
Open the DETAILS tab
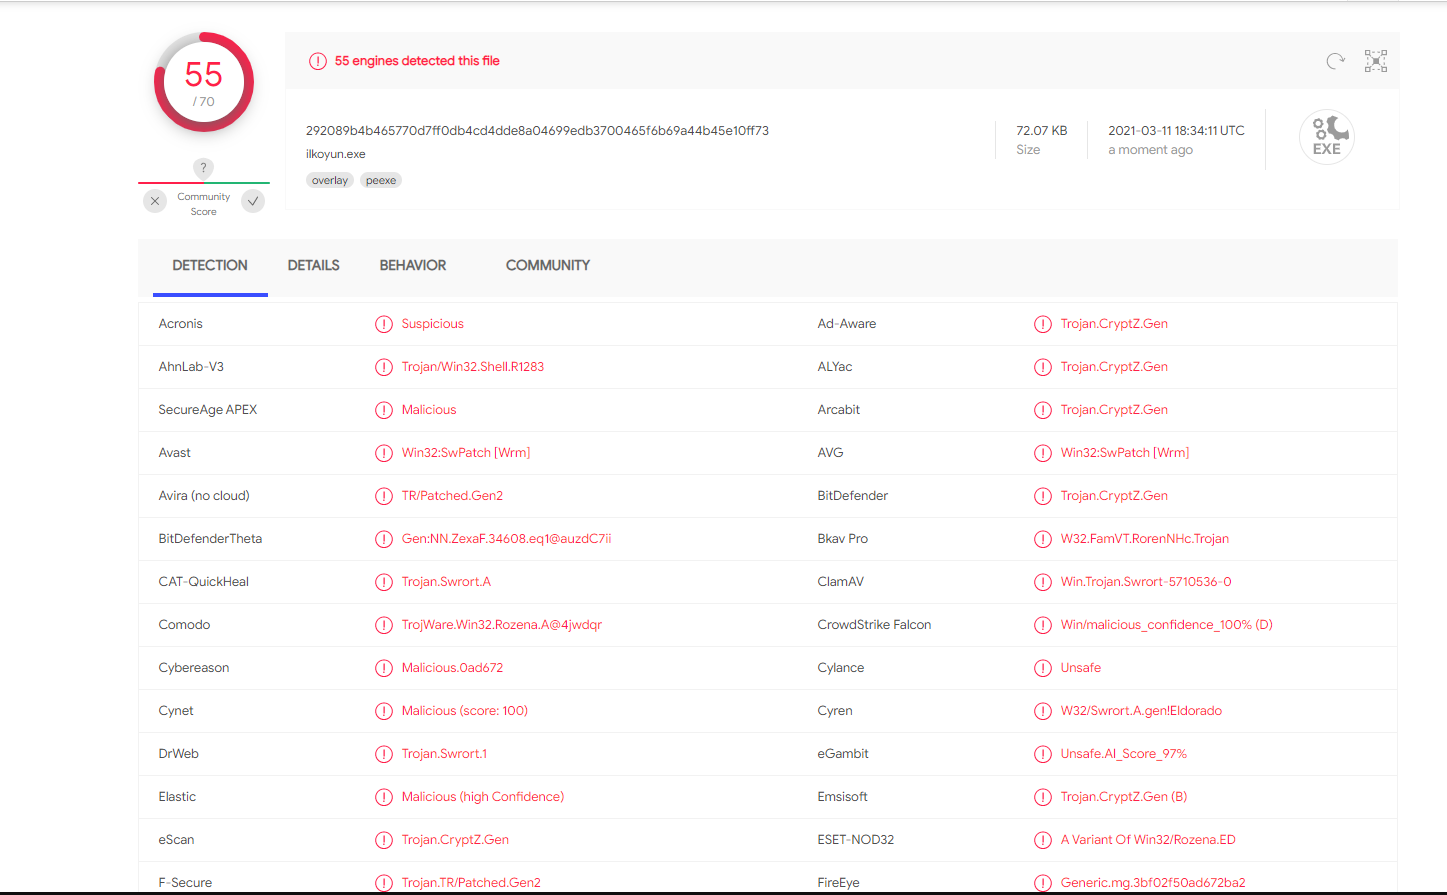click(314, 265)
